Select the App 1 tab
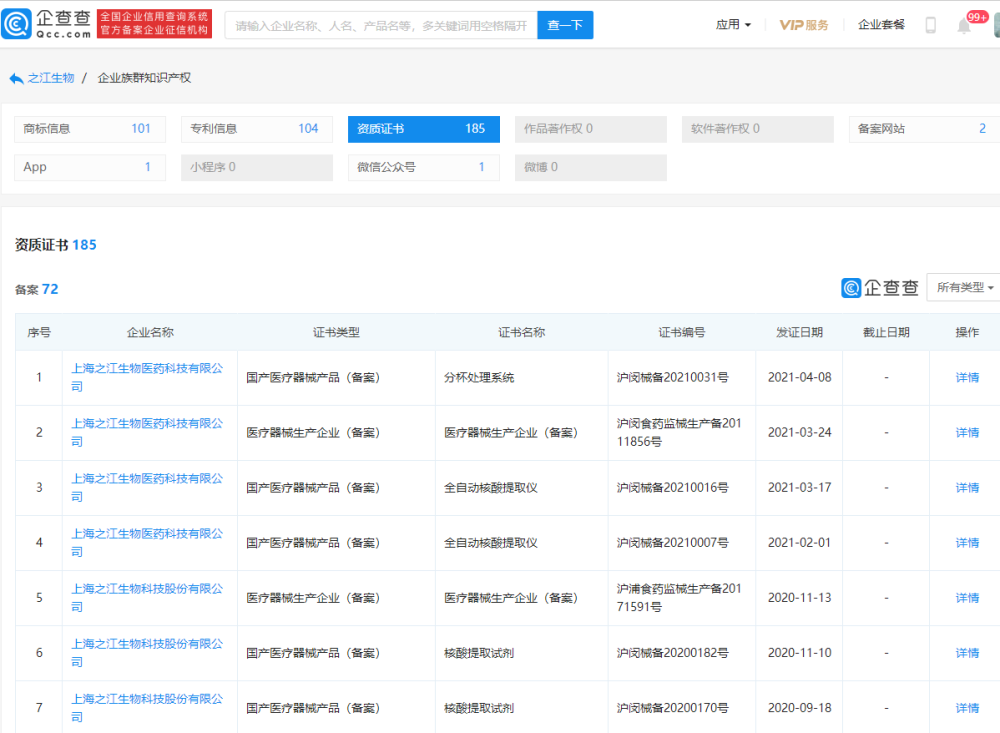 pos(90,167)
